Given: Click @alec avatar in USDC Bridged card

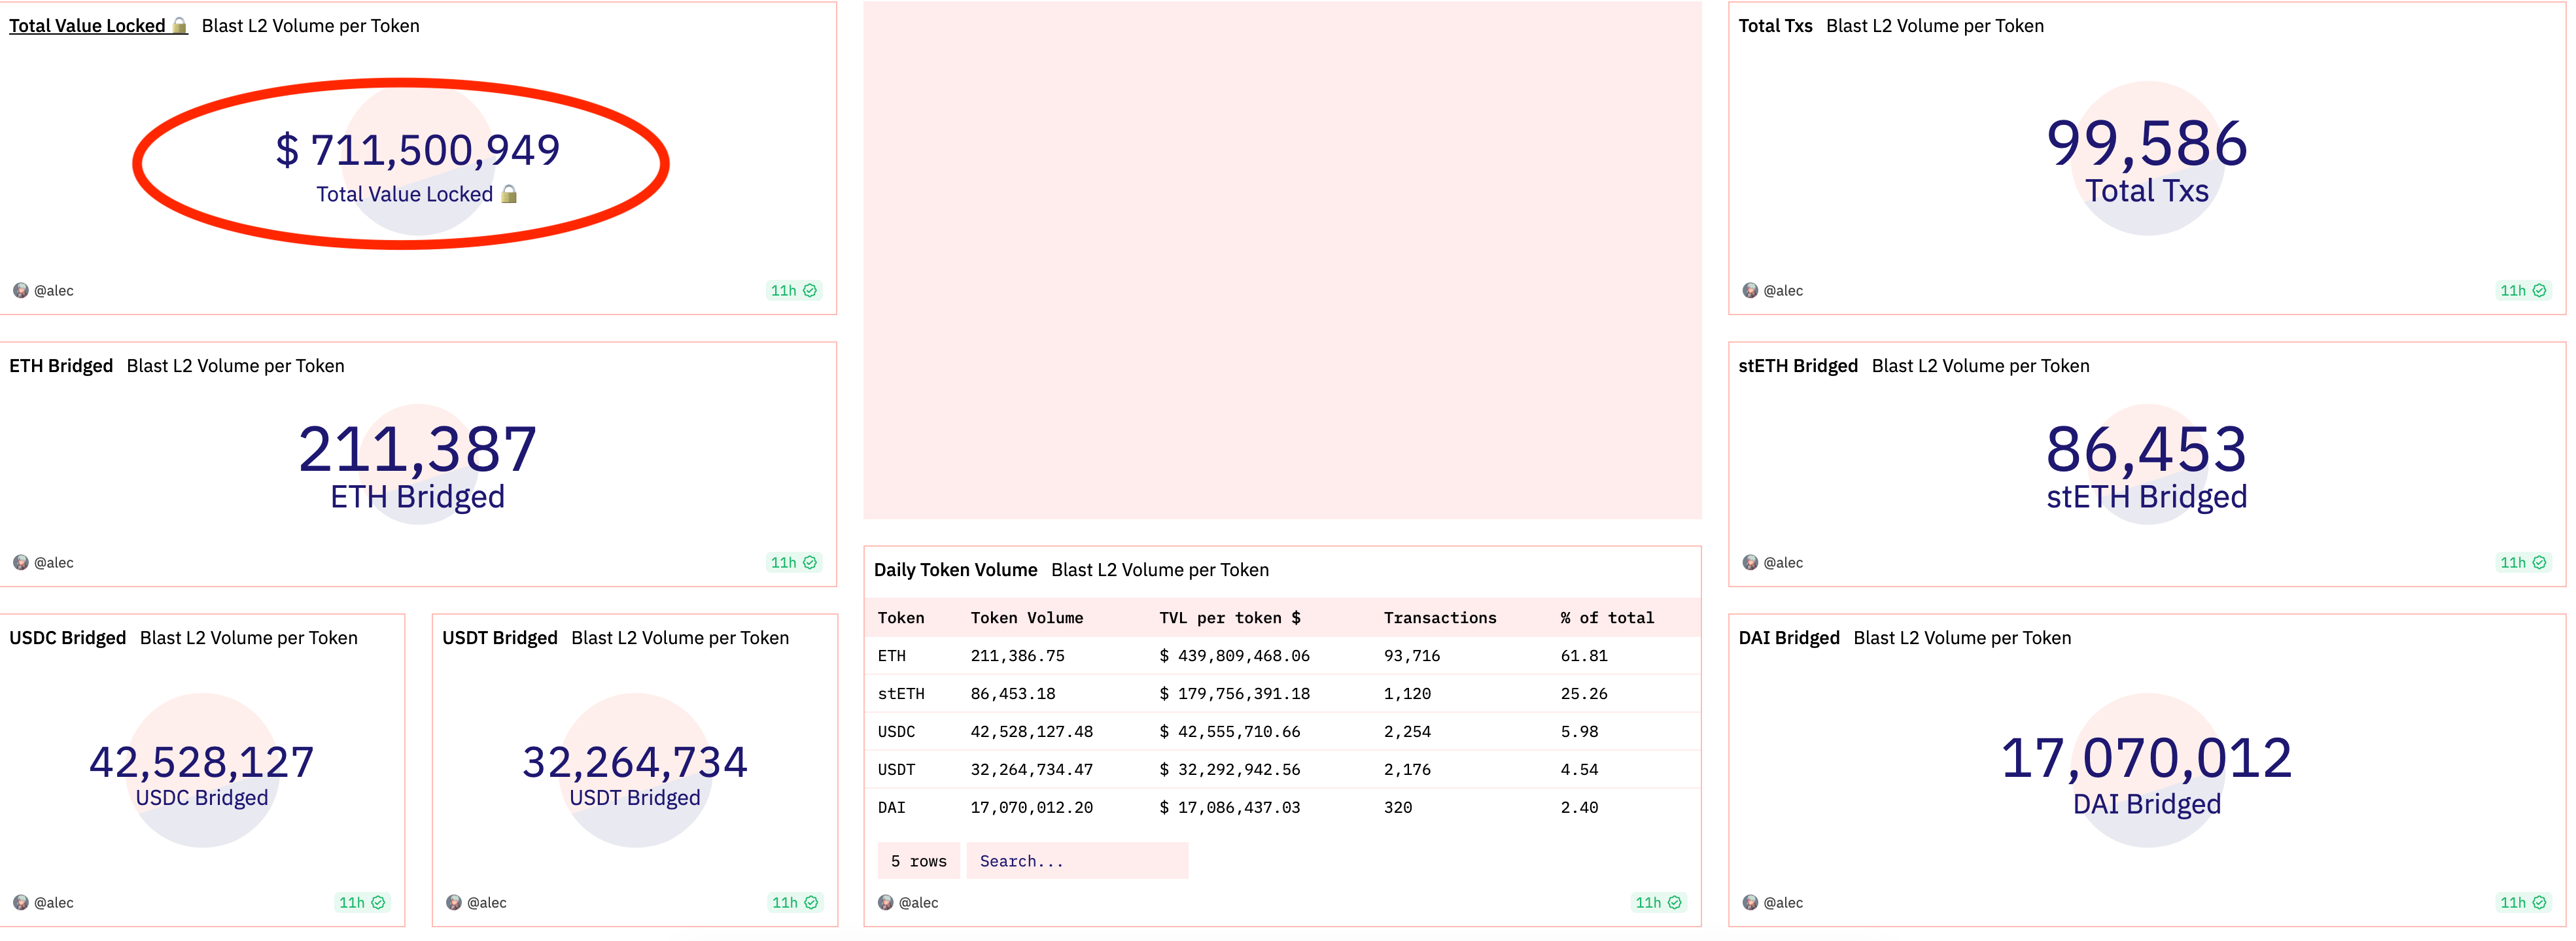Looking at the screenshot, I should 21,903.
